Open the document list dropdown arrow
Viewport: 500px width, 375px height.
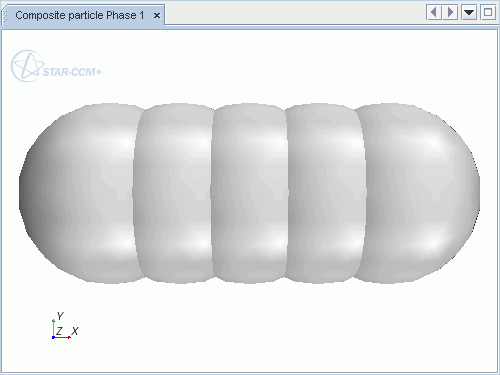pyautogui.click(x=469, y=13)
